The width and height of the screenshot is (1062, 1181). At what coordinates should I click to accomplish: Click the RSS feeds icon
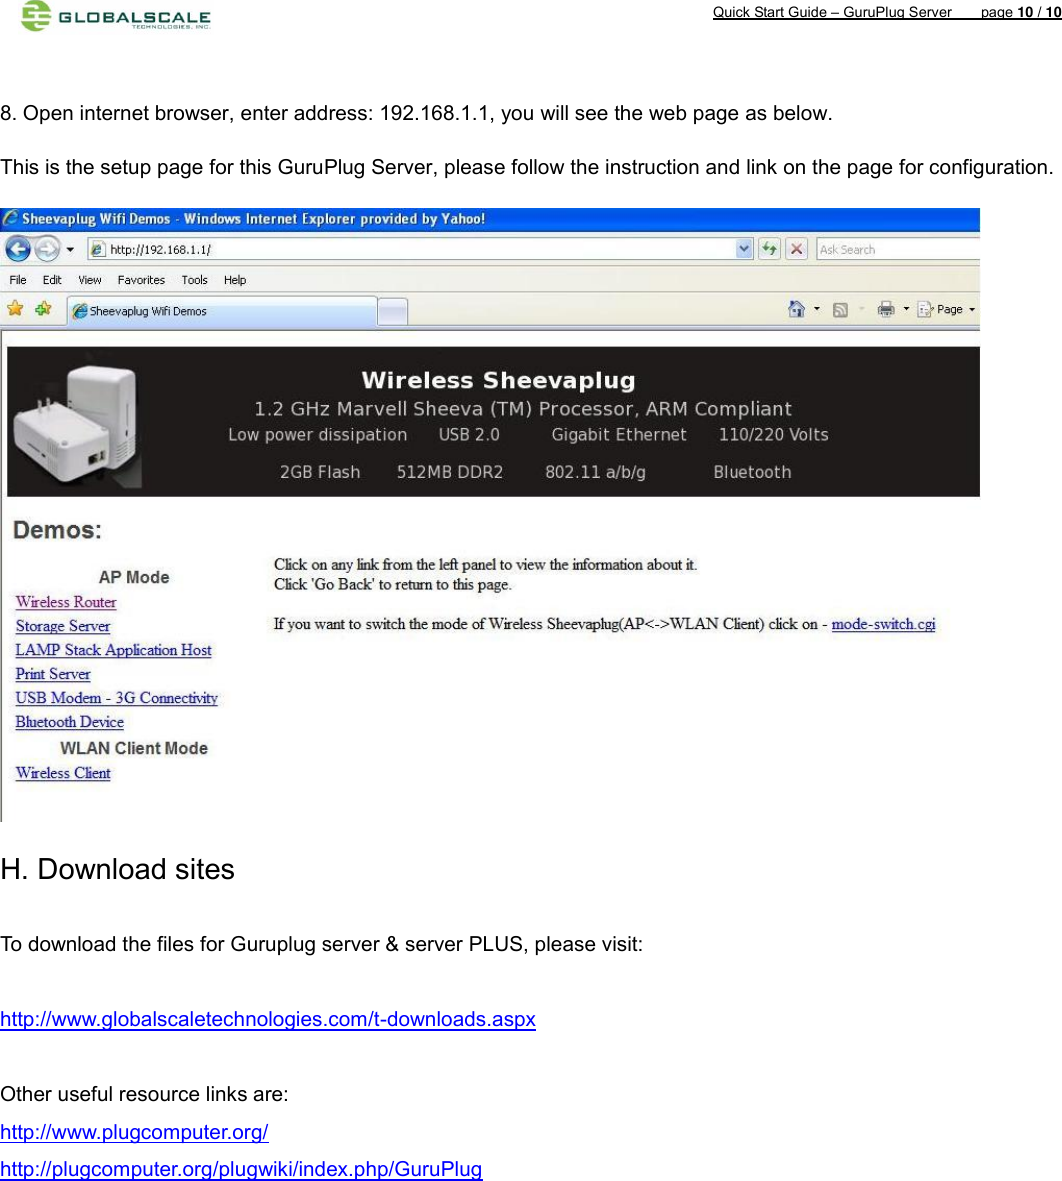coord(841,310)
